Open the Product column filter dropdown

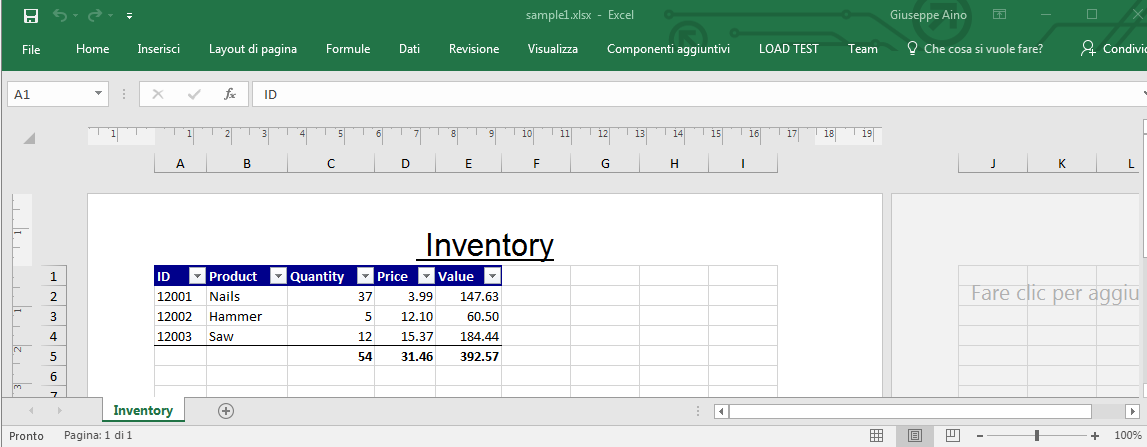point(278,276)
